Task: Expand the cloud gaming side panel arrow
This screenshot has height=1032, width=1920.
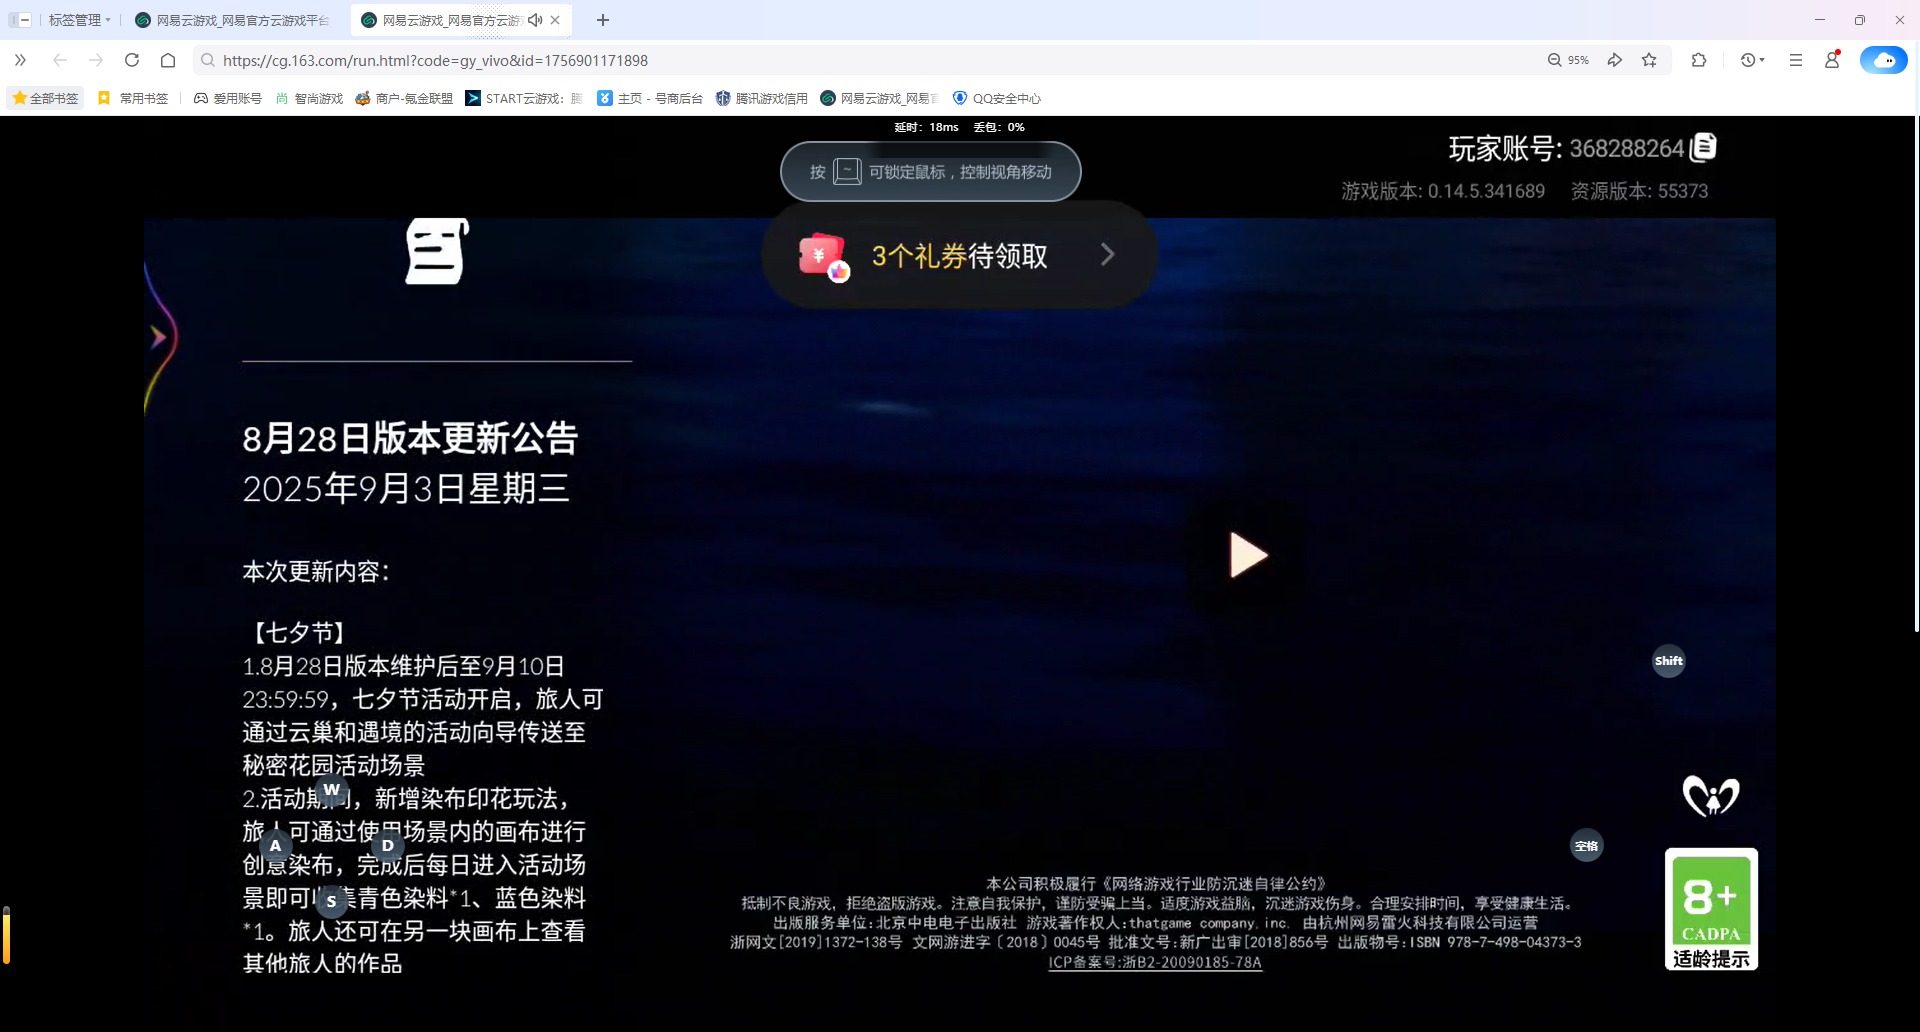Action: (x=158, y=337)
